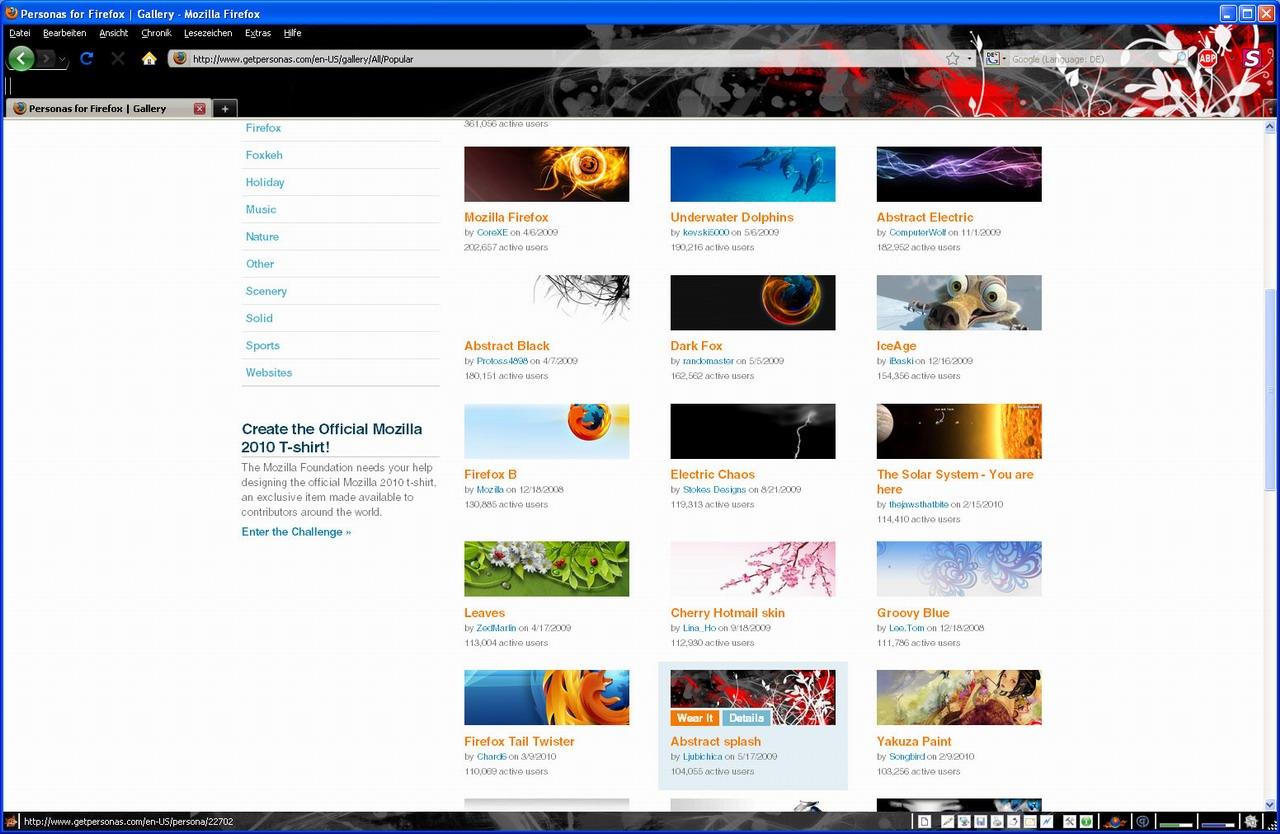
Task: Click the printer icon in status bar
Action: [997, 822]
